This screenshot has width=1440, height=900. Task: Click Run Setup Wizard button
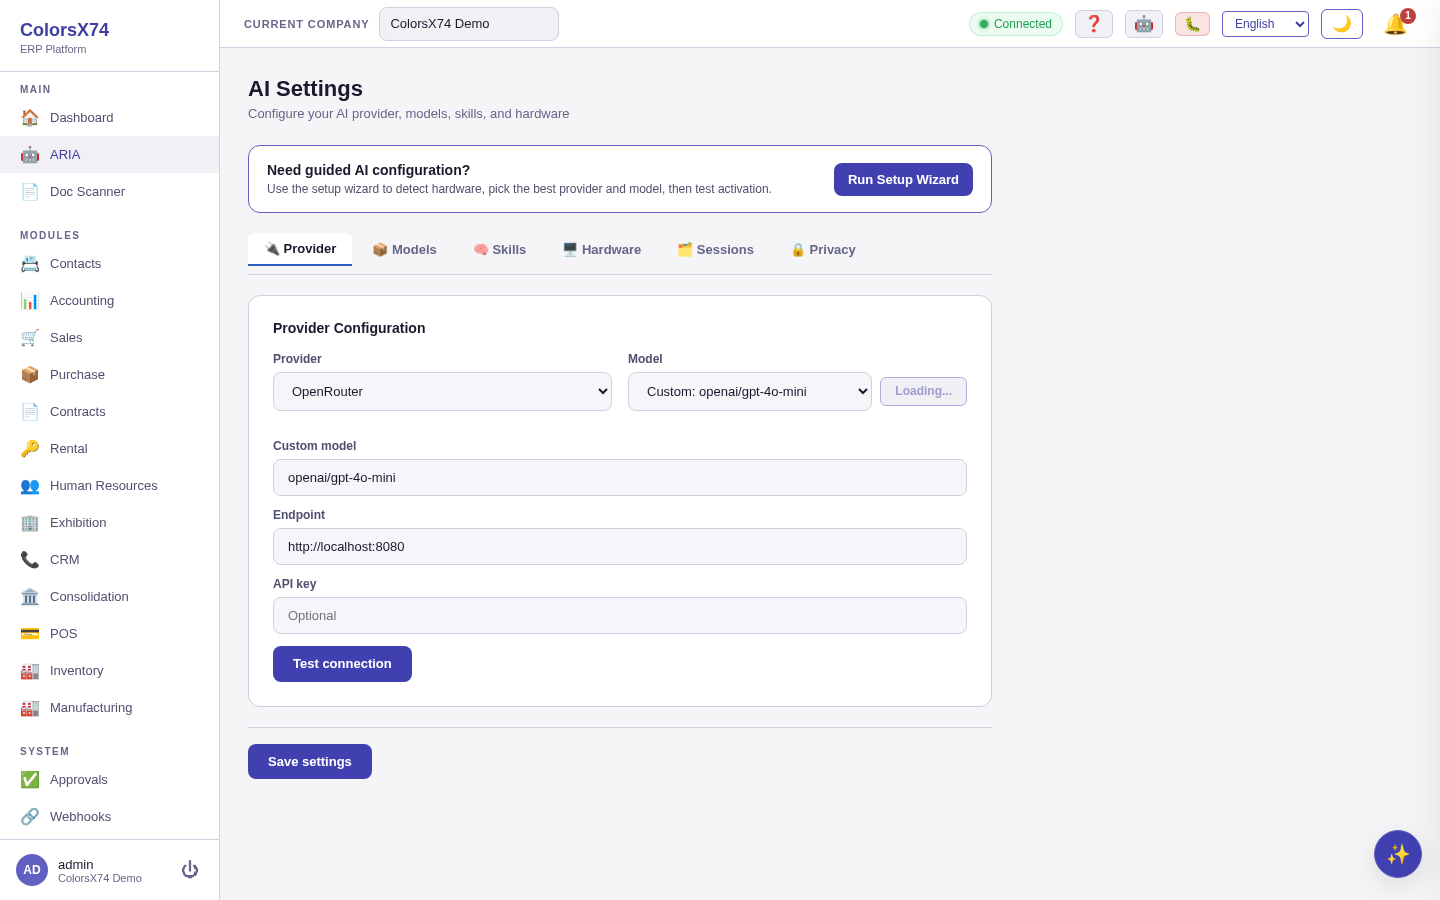pyautogui.click(x=903, y=180)
